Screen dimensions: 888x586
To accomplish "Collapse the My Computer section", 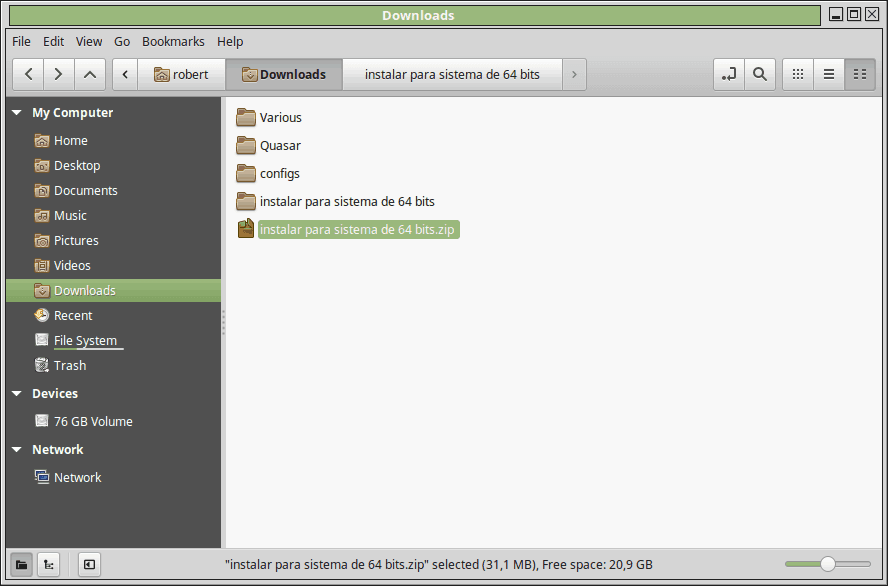I will pos(17,113).
